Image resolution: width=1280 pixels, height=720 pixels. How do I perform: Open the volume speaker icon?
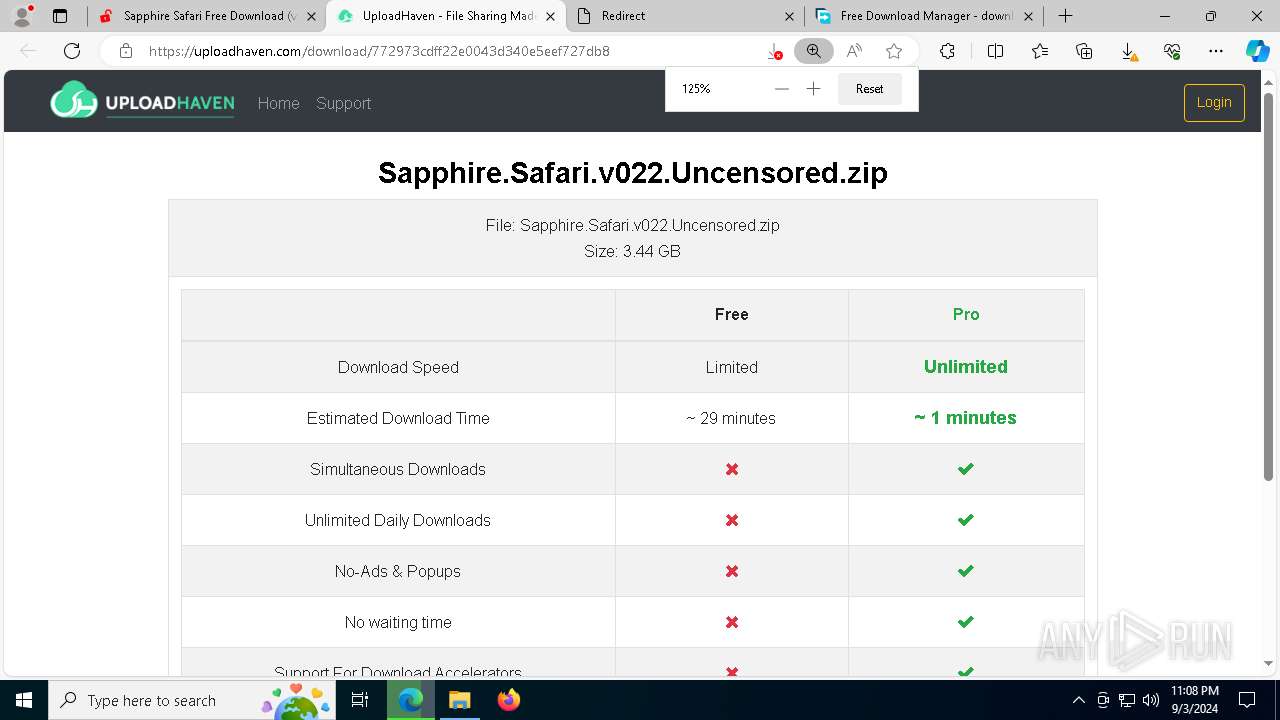point(1150,700)
